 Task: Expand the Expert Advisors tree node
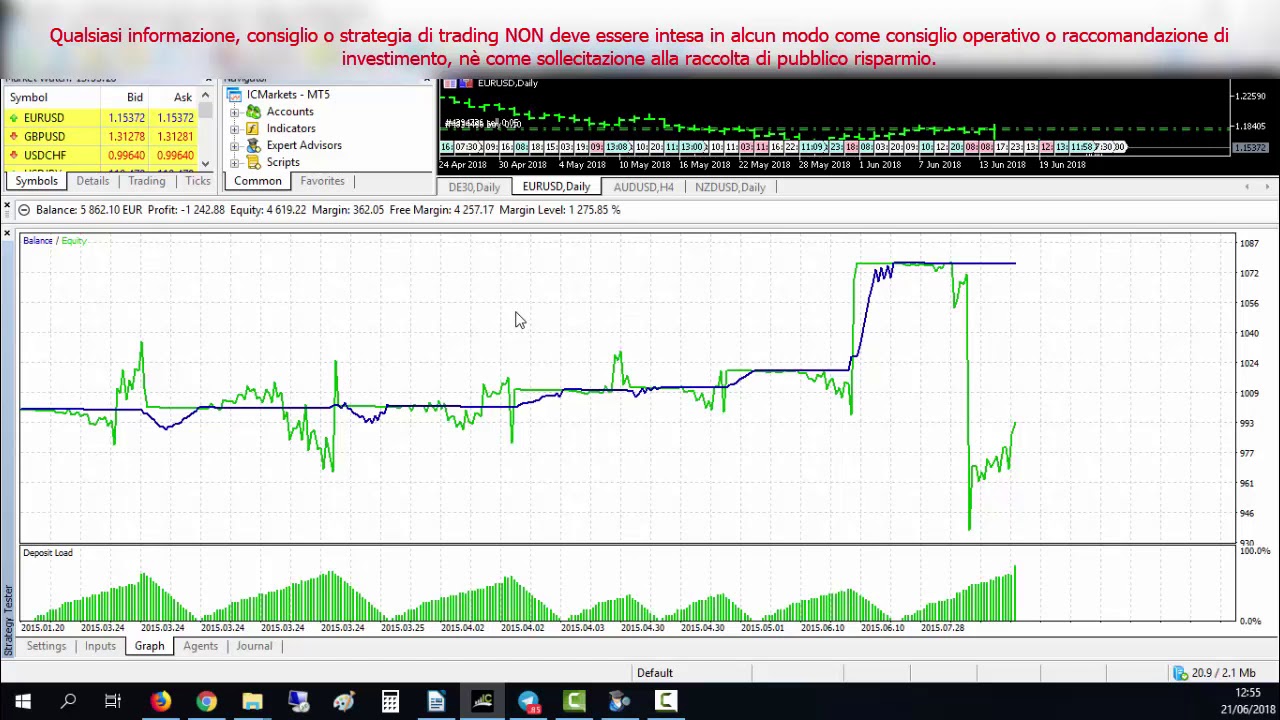(x=234, y=146)
